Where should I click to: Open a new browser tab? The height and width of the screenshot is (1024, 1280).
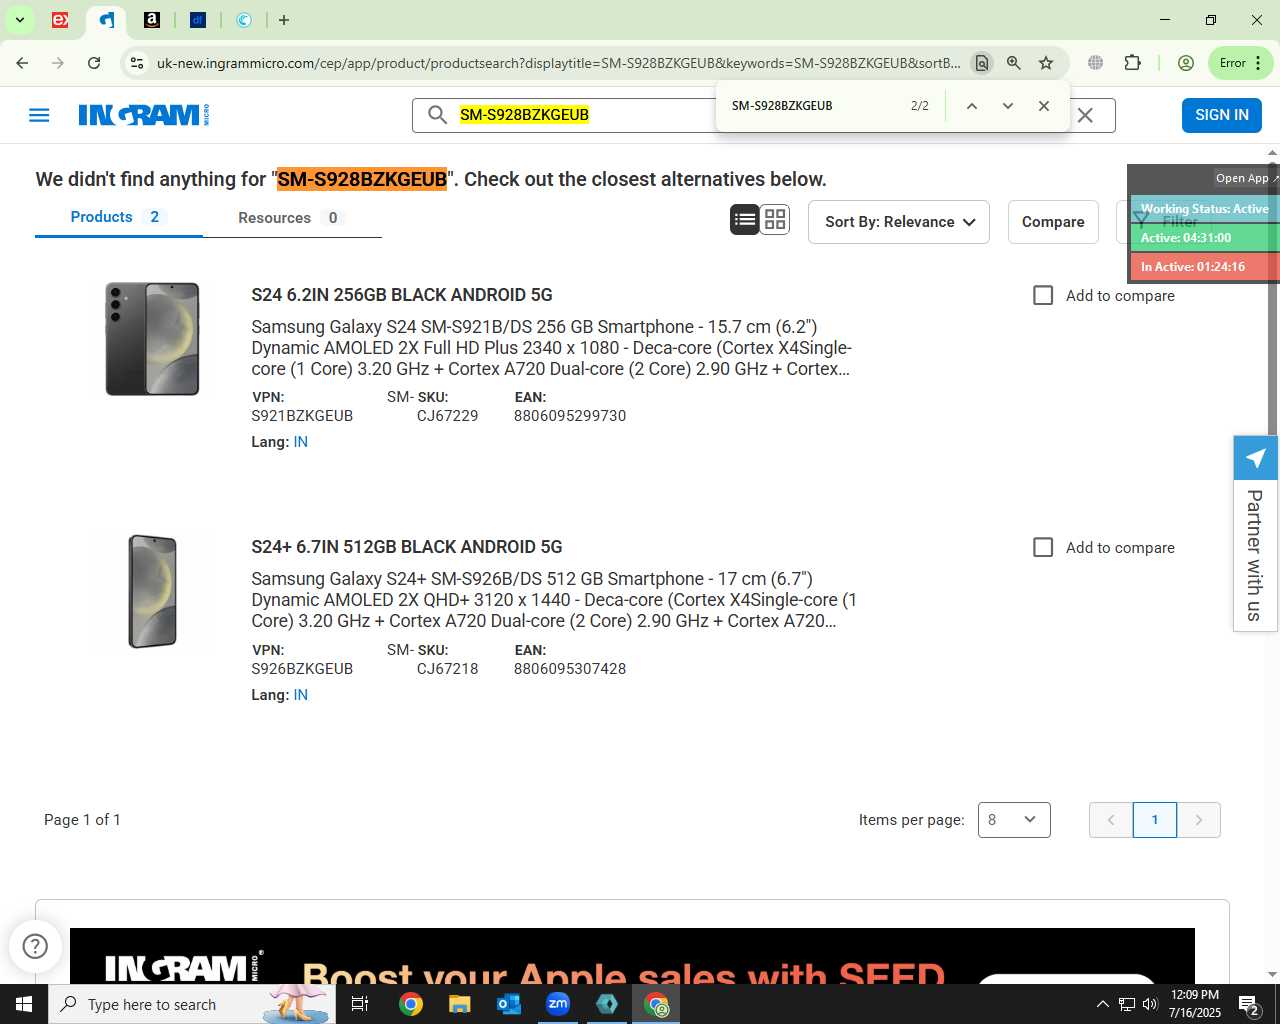284,20
